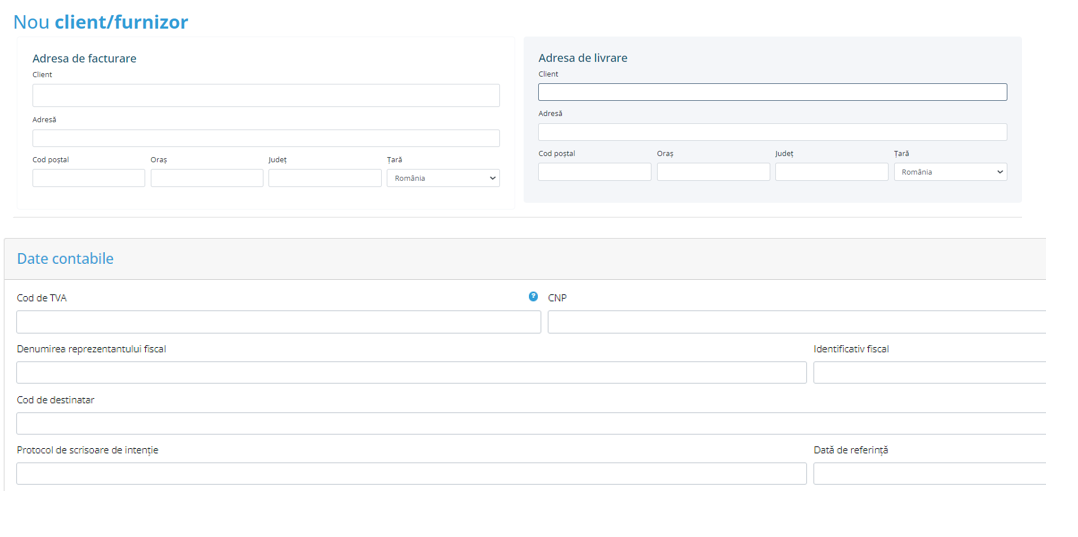The width and height of the screenshot is (1078, 537).
Task: Click the Dată de referință field
Action: (x=929, y=474)
